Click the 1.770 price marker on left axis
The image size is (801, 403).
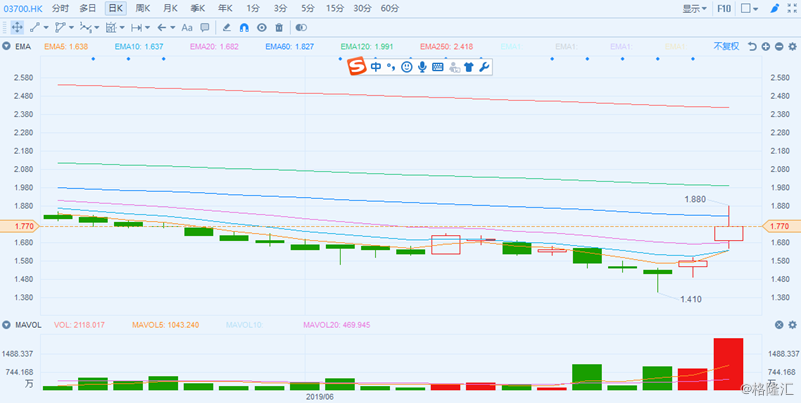point(20,226)
